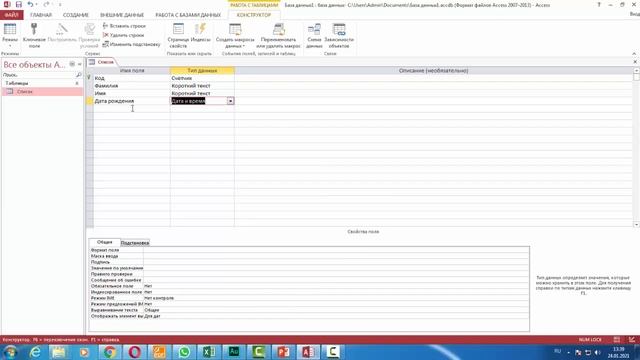640x360 pixels.
Task: Switch to the ГЛАВНАЯ ribbon tab
Action: click(x=41, y=15)
